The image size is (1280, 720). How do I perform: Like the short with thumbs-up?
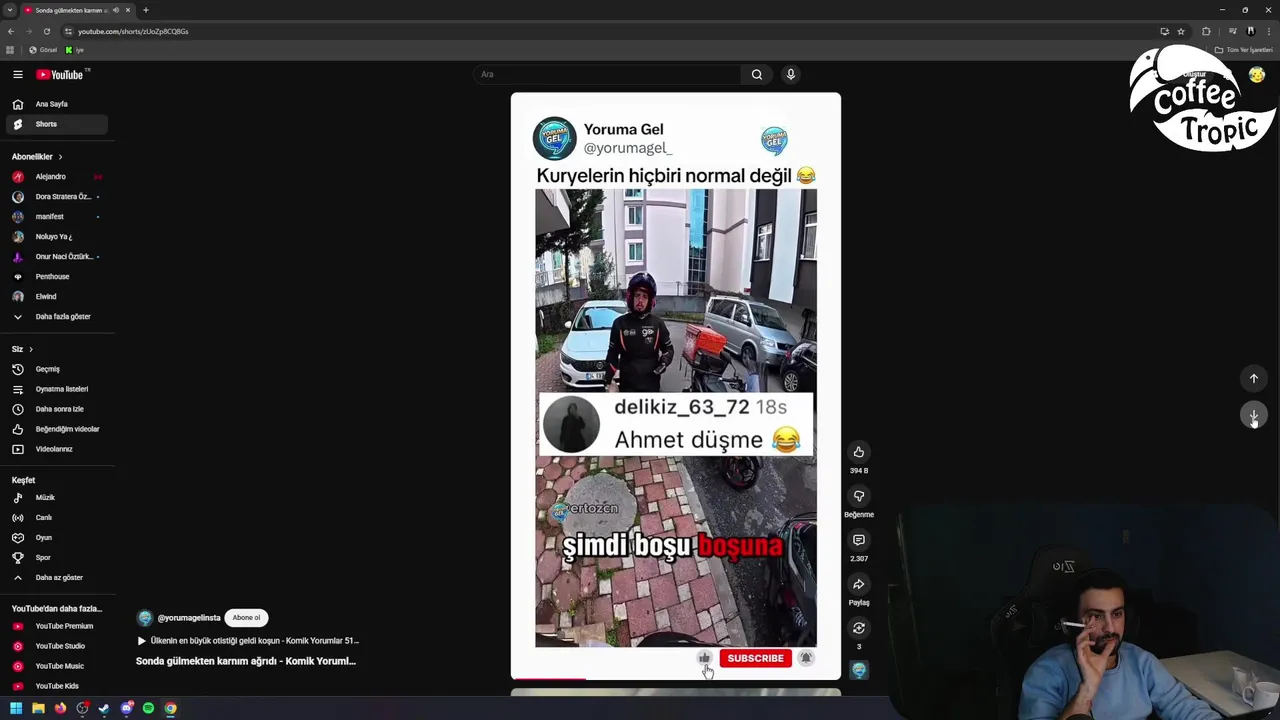pyautogui.click(x=858, y=452)
